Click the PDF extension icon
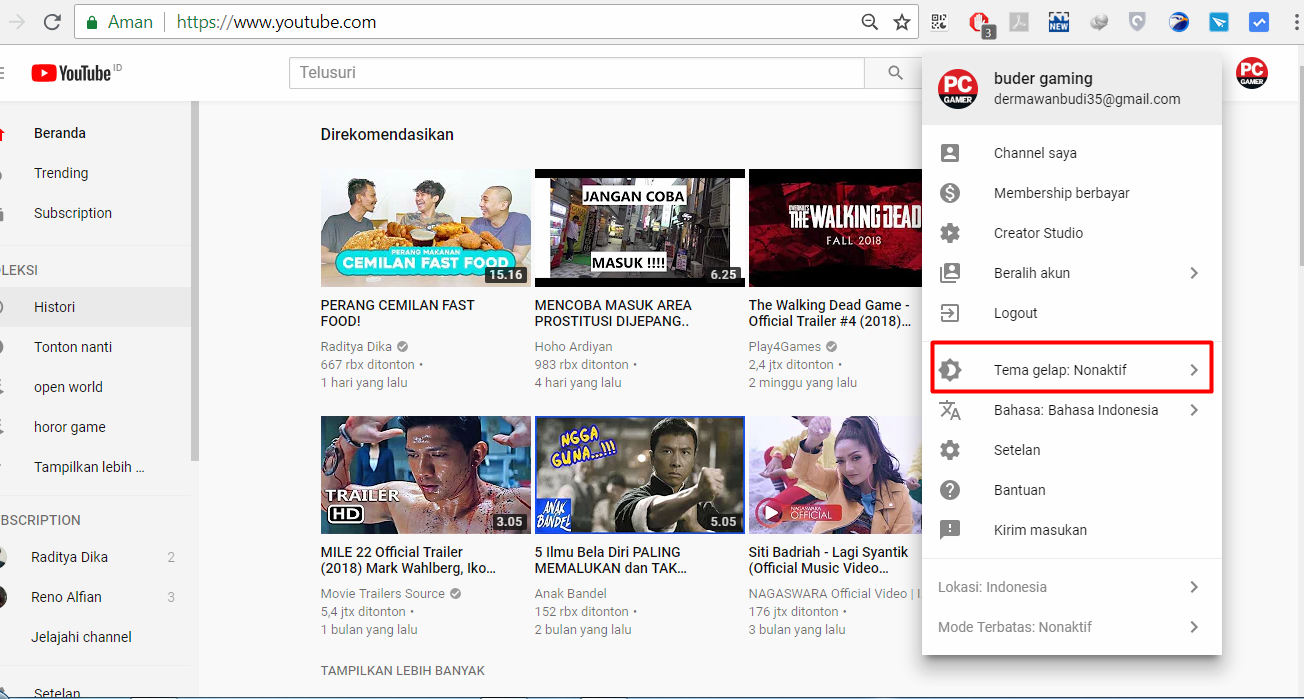Screen dimensions: 1304x699 1019,22
